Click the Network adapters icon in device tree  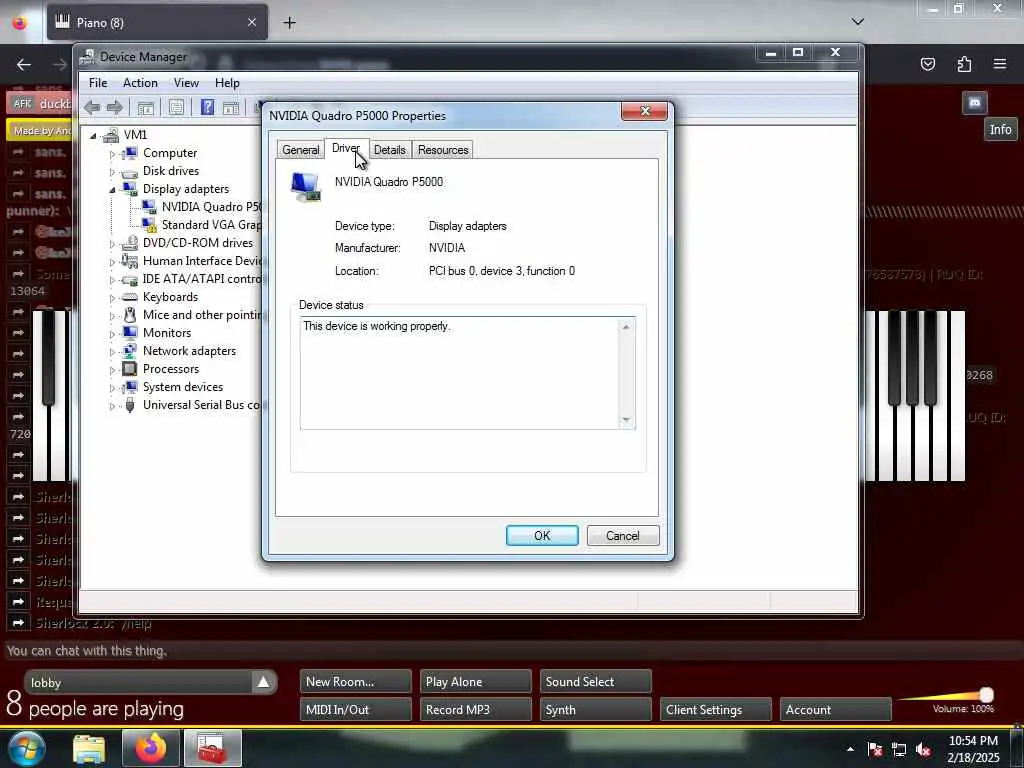click(130, 351)
